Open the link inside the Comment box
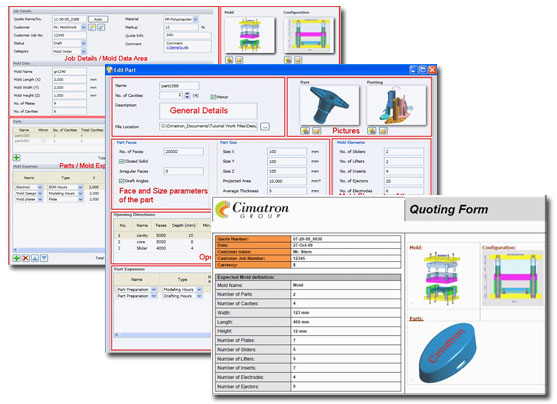 coord(177,48)
